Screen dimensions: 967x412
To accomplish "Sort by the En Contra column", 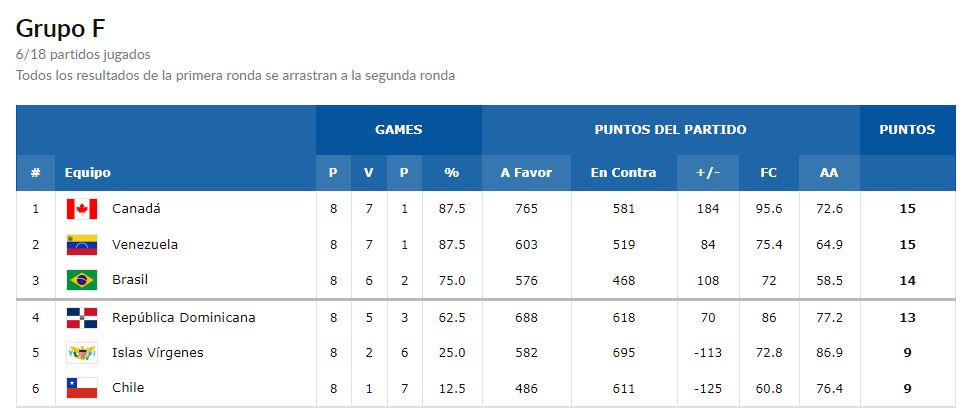I will click(x=623, y=173).
